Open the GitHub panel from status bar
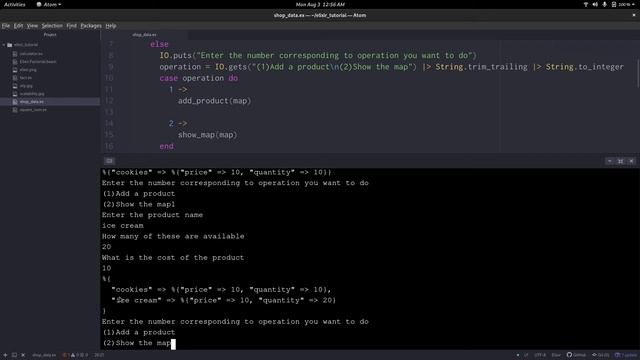Viewport: 640px width, 360px height. [576, 355]
